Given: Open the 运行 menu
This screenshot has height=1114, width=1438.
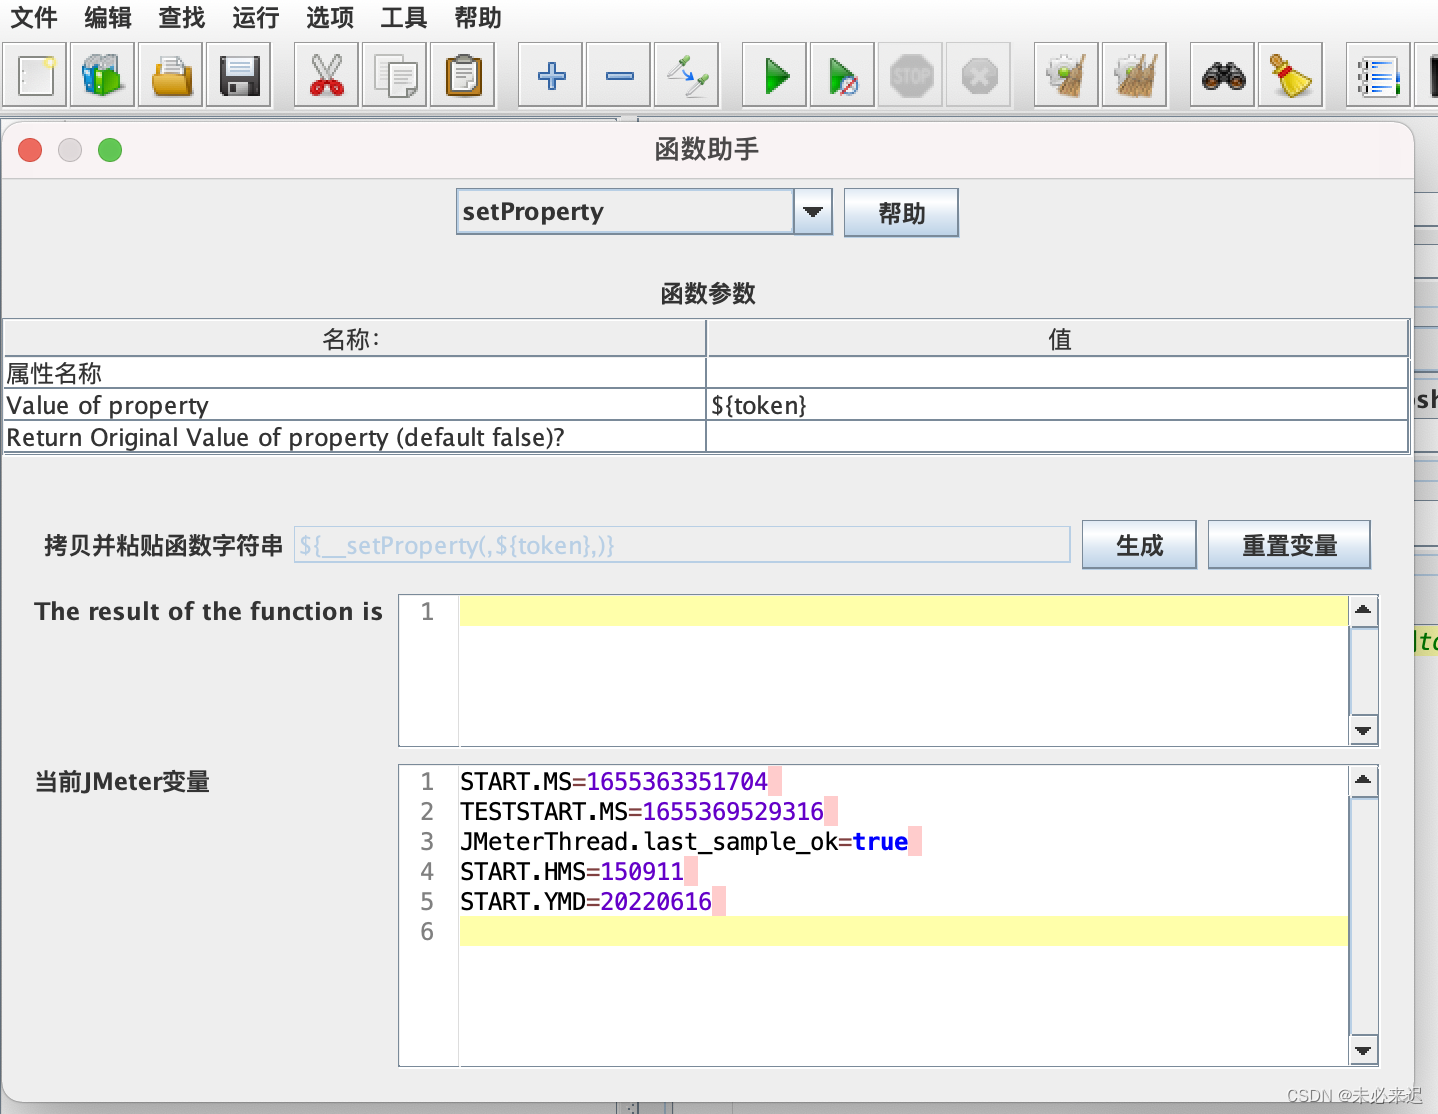Looking at the screenshot, I should point(256,18).
